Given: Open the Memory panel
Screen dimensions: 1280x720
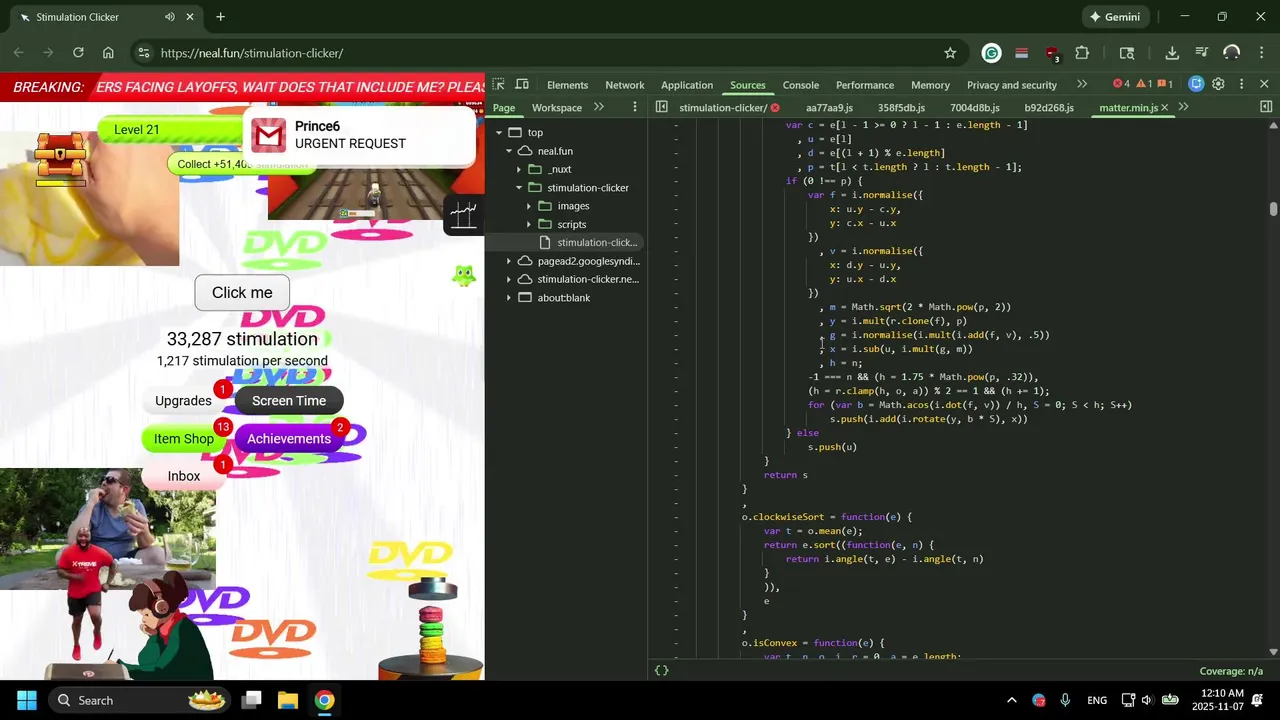Looking at the screenshot, I should [x=930, y=85].
